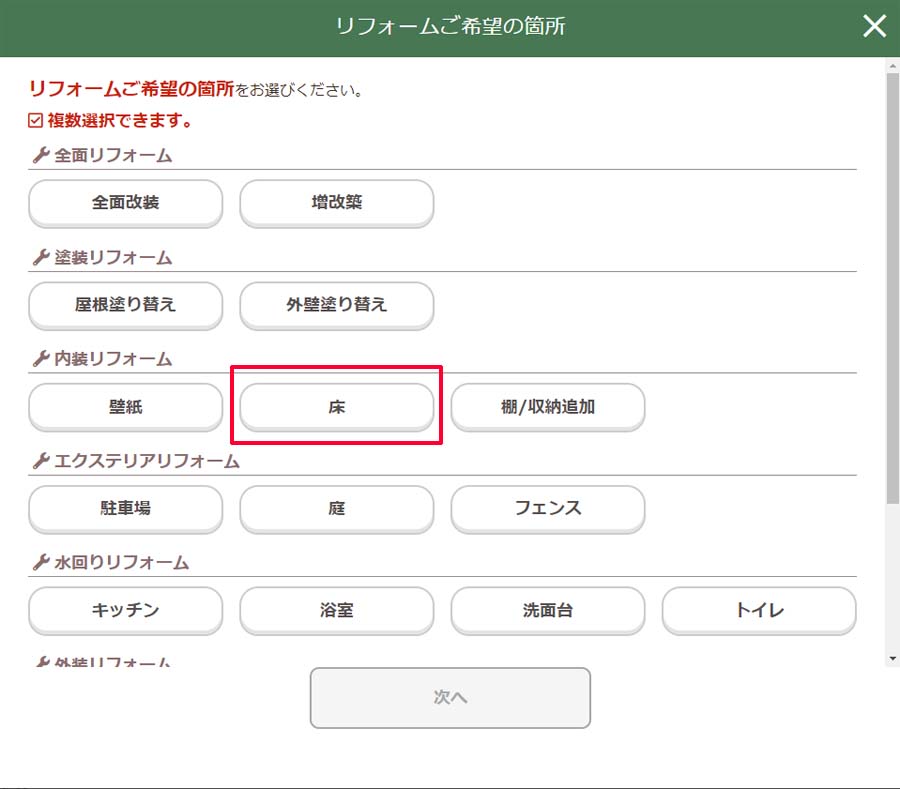Image resolution: width=900 pixels, height=789 pixels.
Task: Select the 増改築 option
Action: pyautogui.click(x=336, y=203)
